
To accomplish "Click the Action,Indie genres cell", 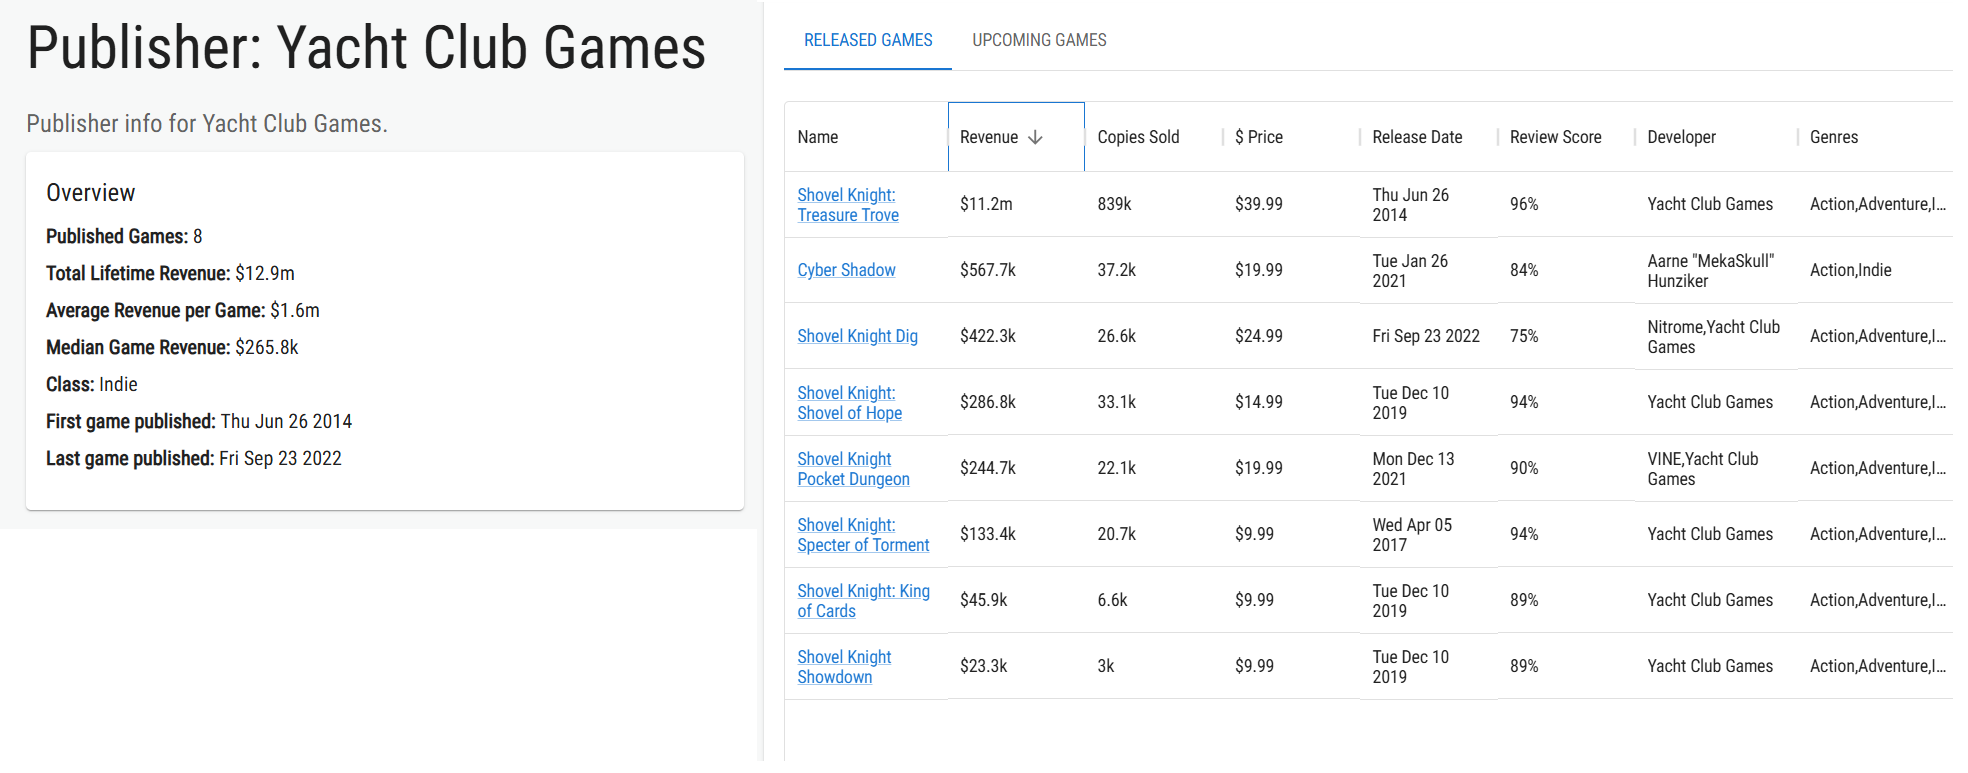I will click(1875, 270).
